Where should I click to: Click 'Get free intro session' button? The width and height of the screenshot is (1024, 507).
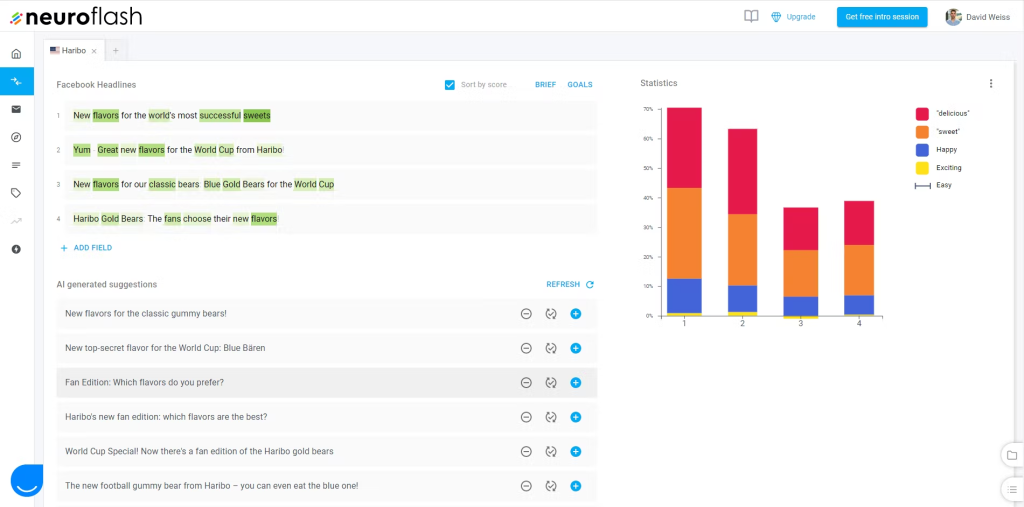(x=881, y=17)
